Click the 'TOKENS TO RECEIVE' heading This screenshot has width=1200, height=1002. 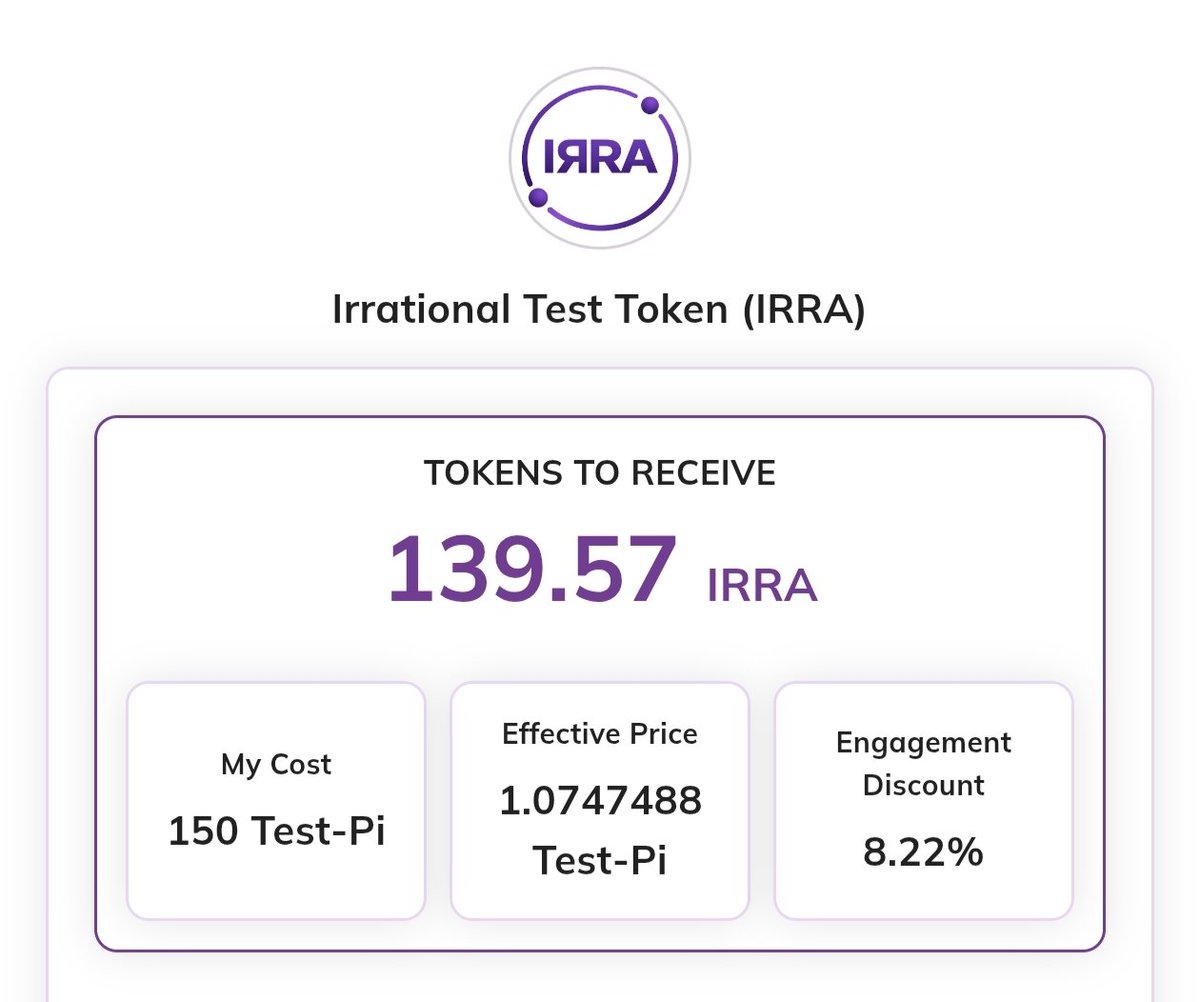(600, 473)
